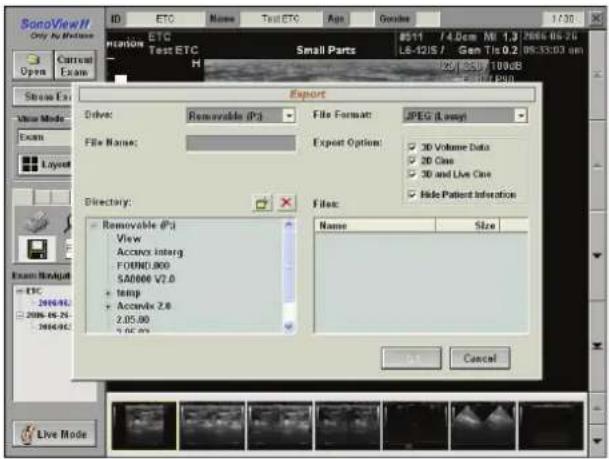Open the View Mode Exam combo box
Screen dimensions: 609x459
pos(44,137)
